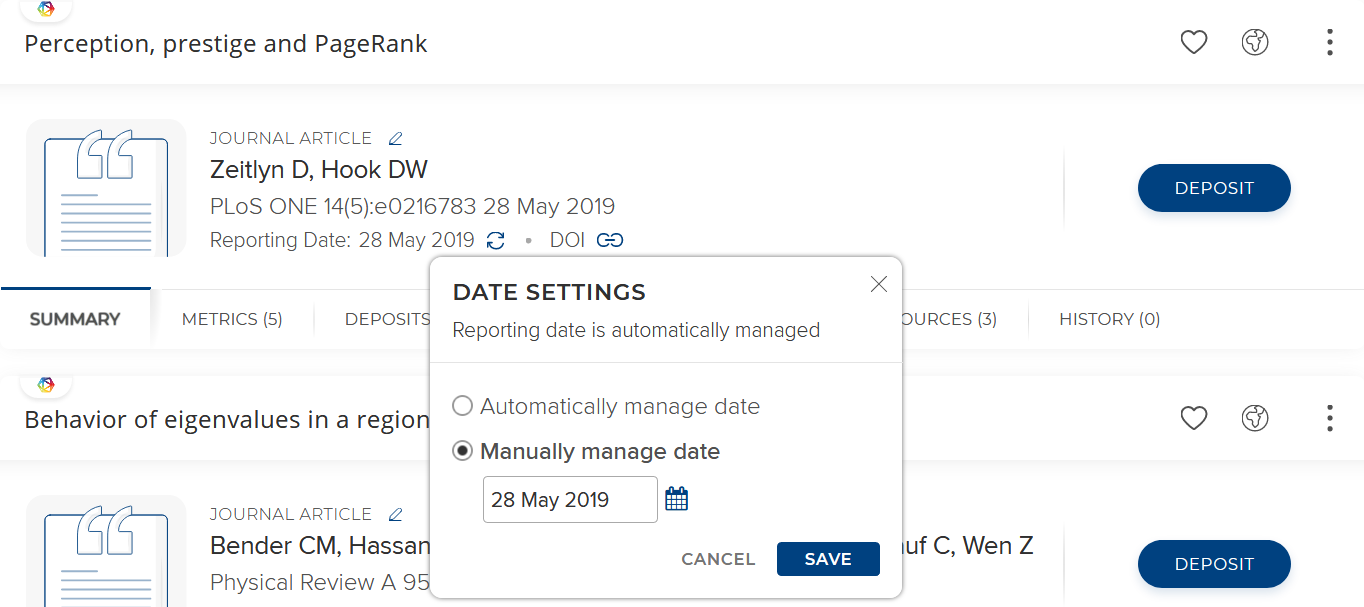
Task: Favourite the Perception, prestige and PageRank publication
Action: (1194, 42)
